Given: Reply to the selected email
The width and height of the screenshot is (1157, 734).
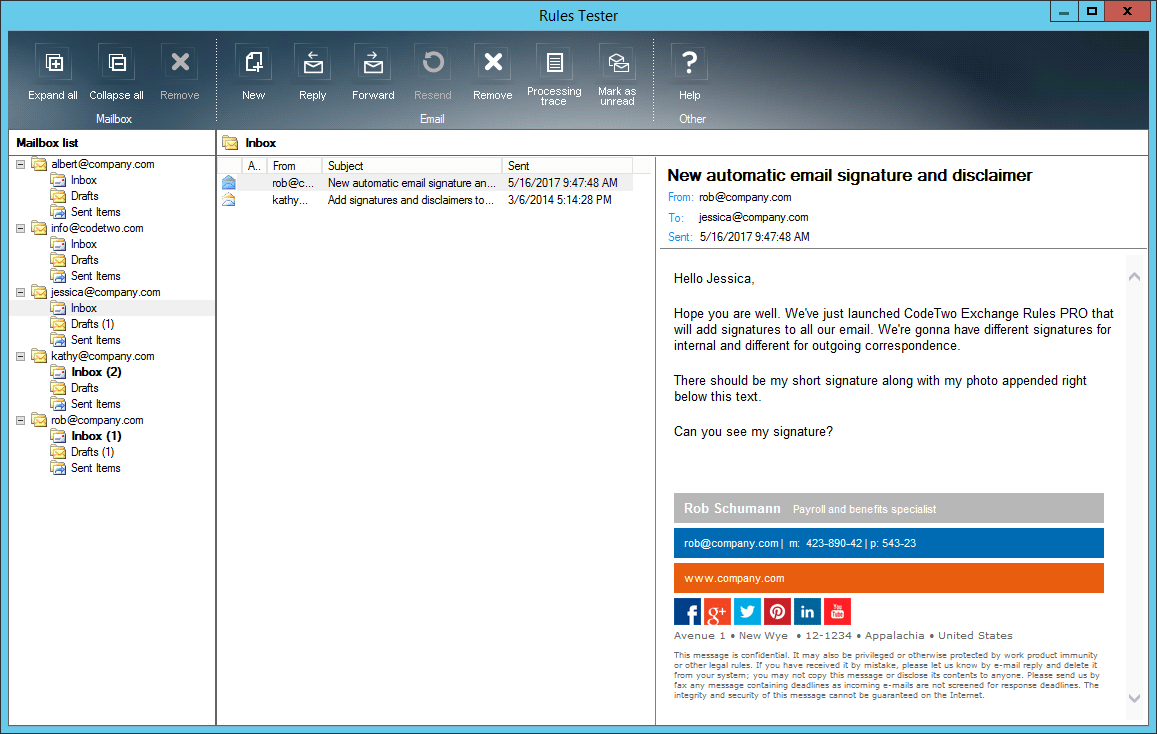Looking at the screenshot, I should (312, 62).
